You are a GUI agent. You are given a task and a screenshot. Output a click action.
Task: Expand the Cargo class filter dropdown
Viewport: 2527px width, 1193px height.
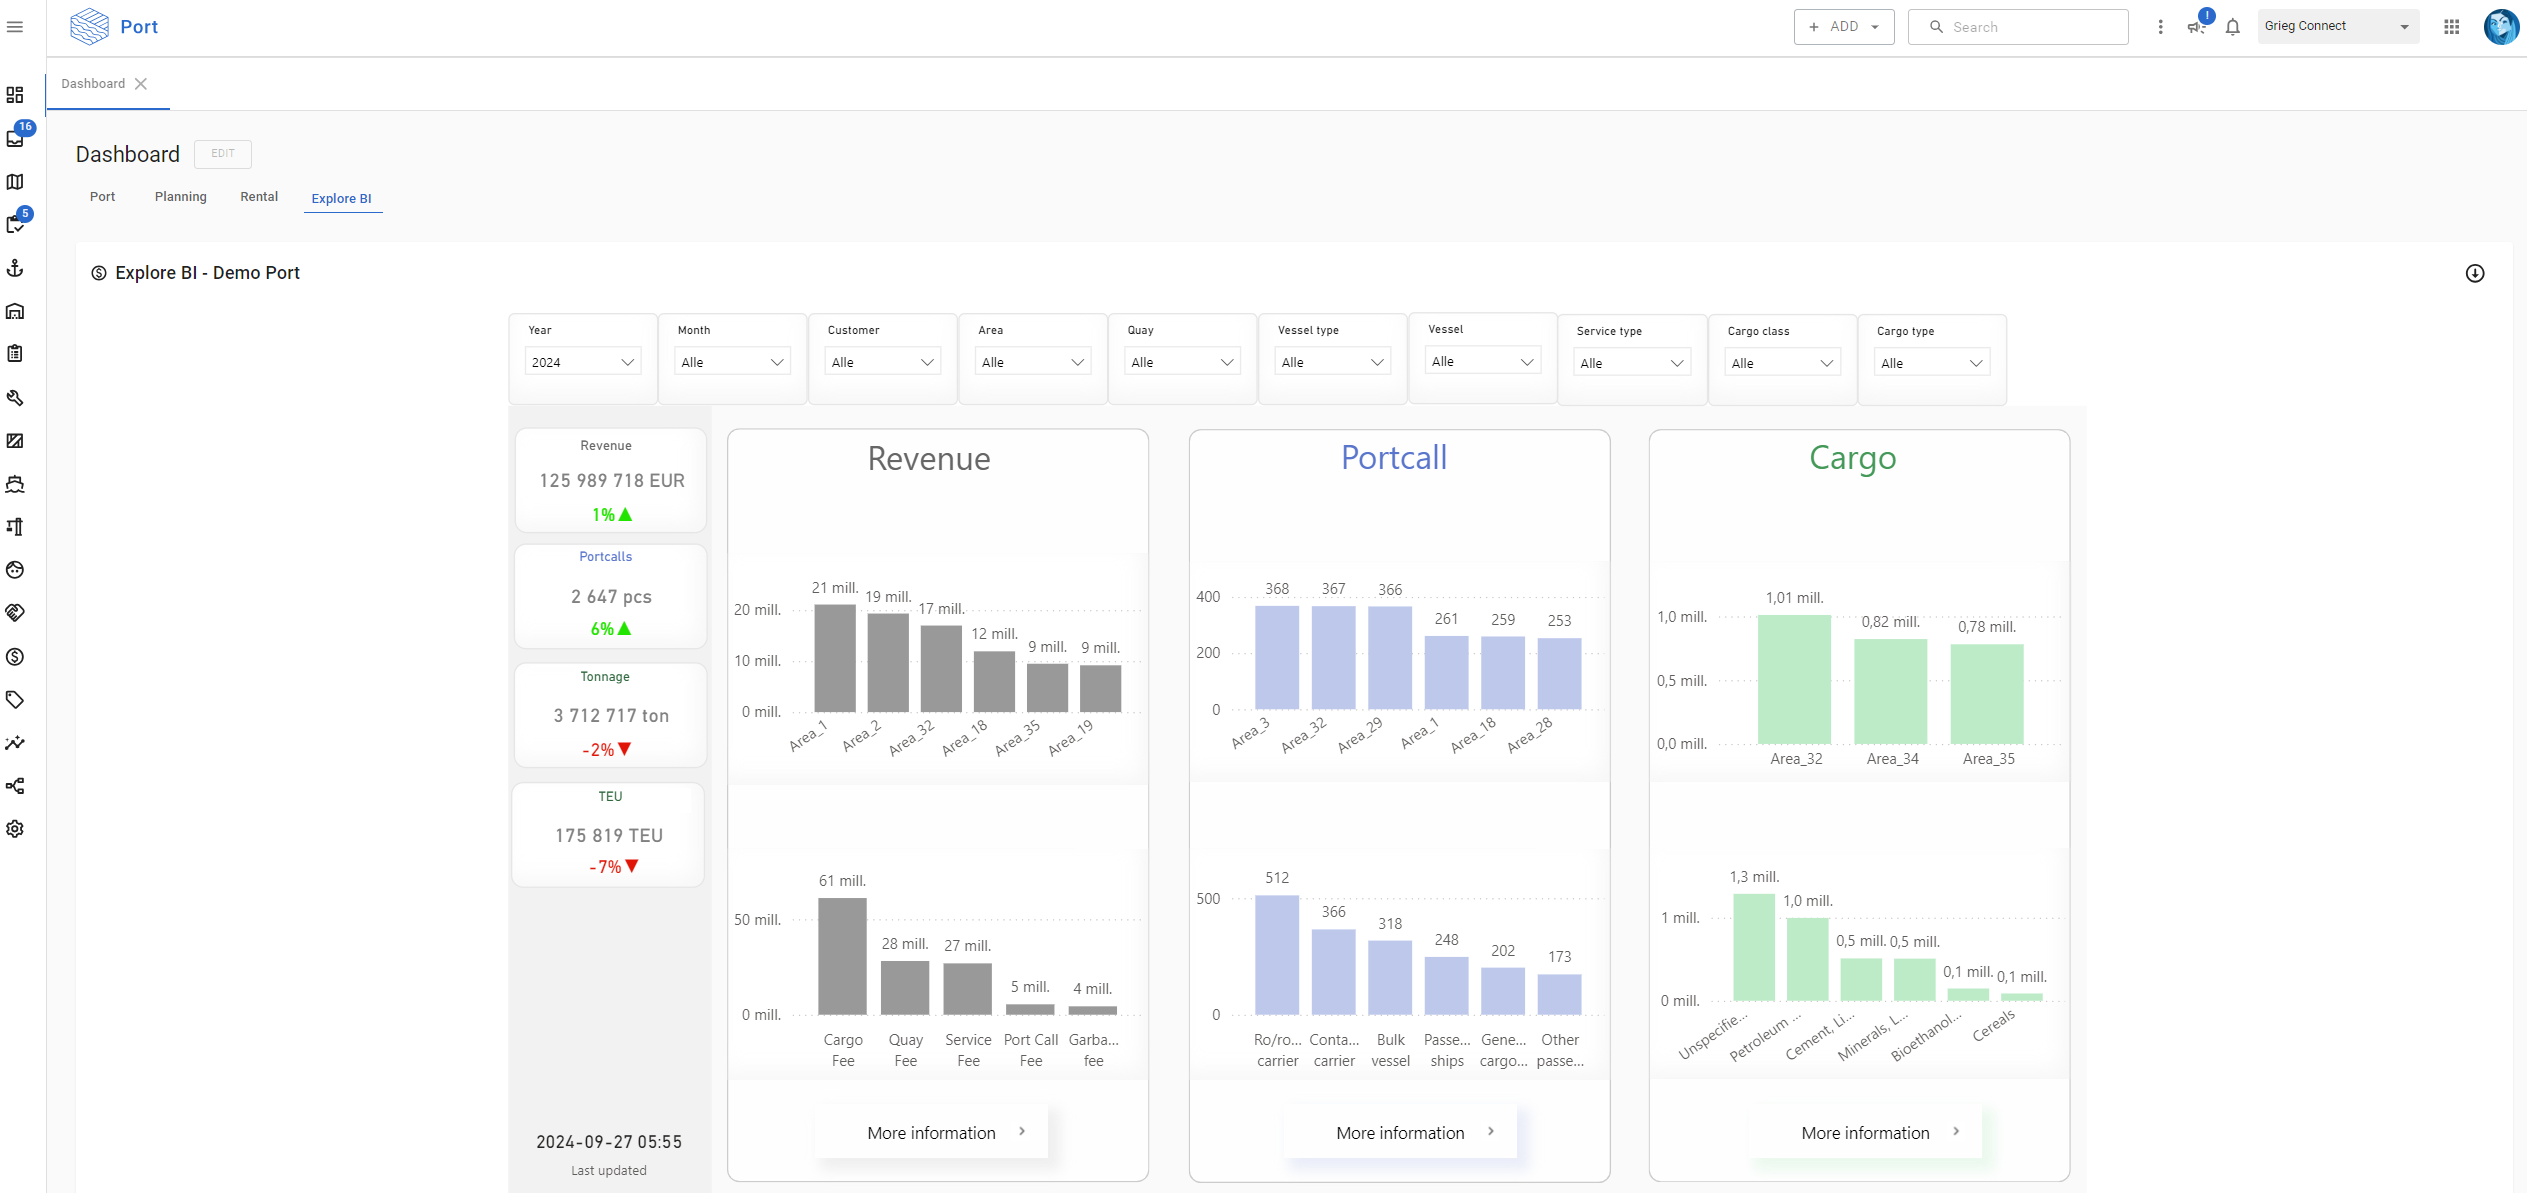point(1782,363)
